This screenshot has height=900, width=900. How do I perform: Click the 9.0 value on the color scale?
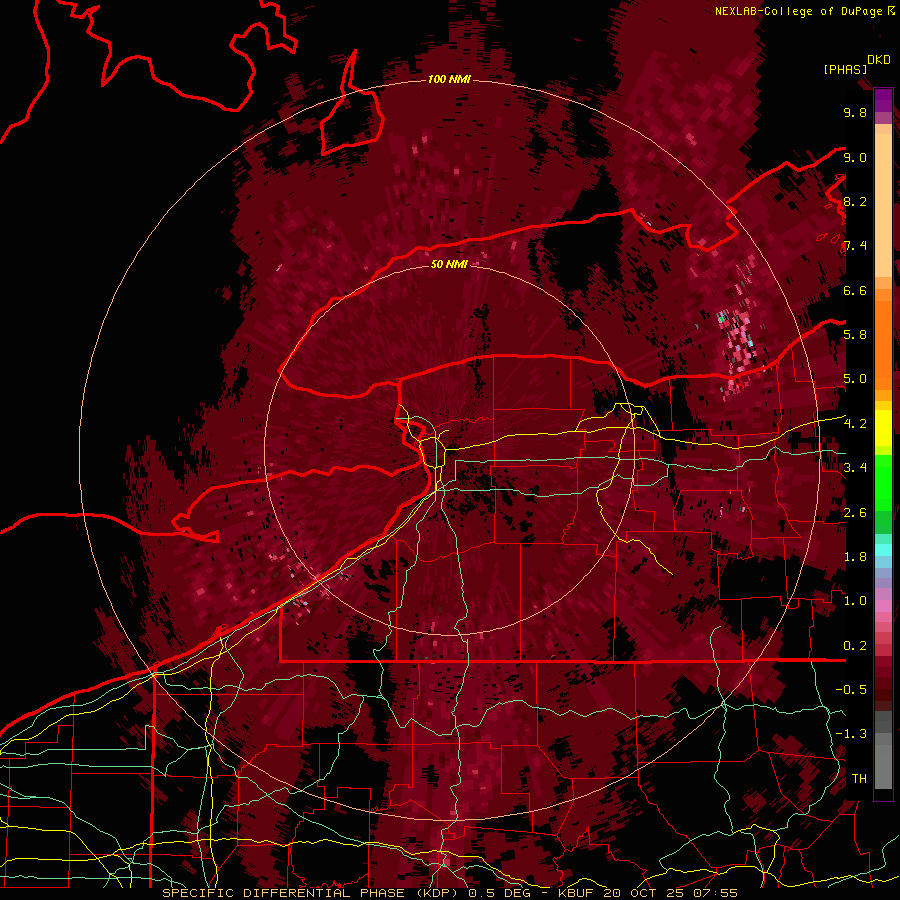tap(855, 157)
